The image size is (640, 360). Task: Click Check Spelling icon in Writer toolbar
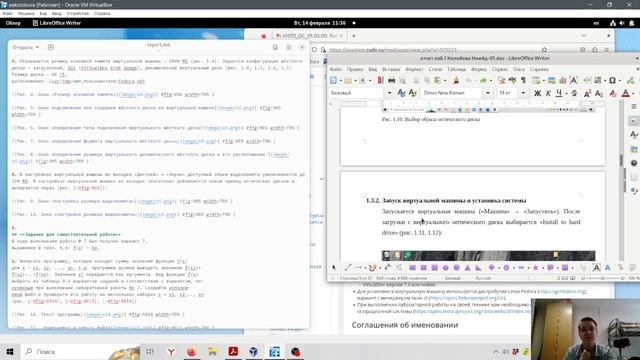click(513, 80)
